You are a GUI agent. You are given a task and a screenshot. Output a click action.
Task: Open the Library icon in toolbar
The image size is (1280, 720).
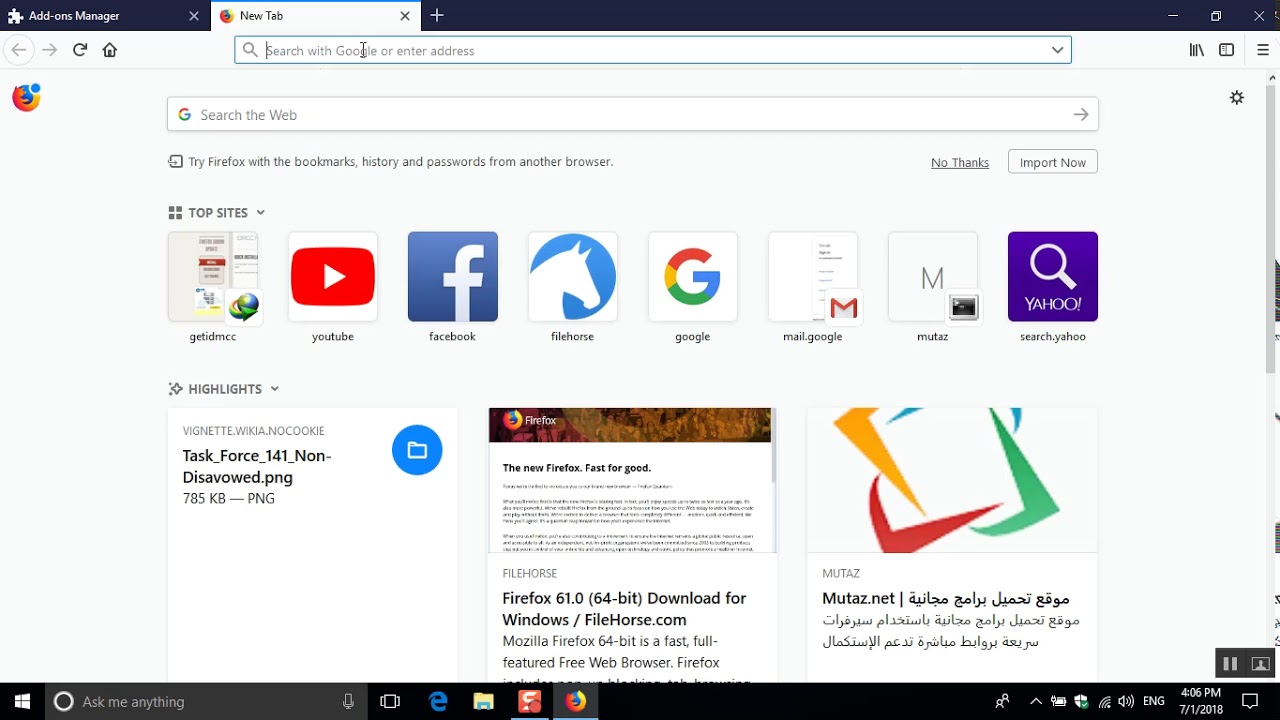(x=1196, y=50)
